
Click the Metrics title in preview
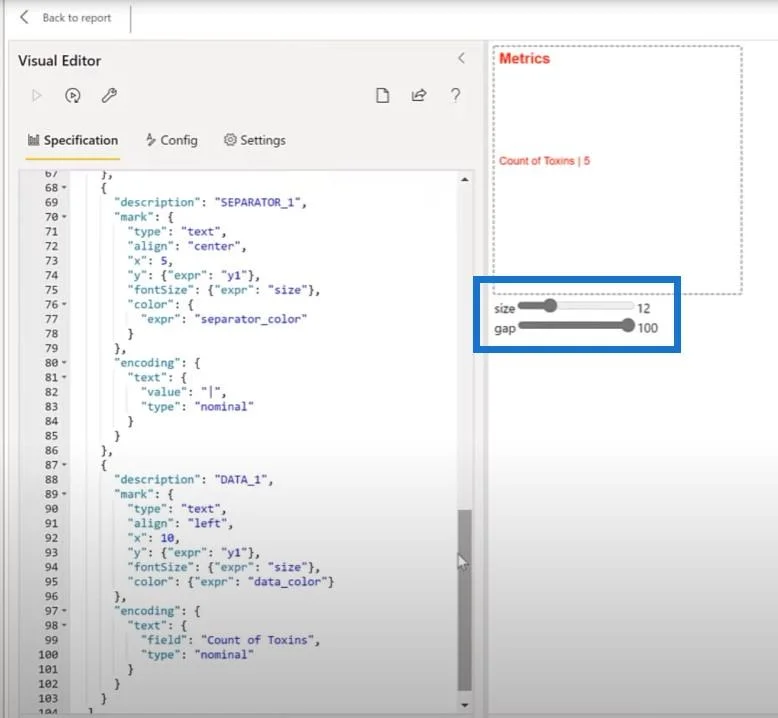click(x=524, y=59)
